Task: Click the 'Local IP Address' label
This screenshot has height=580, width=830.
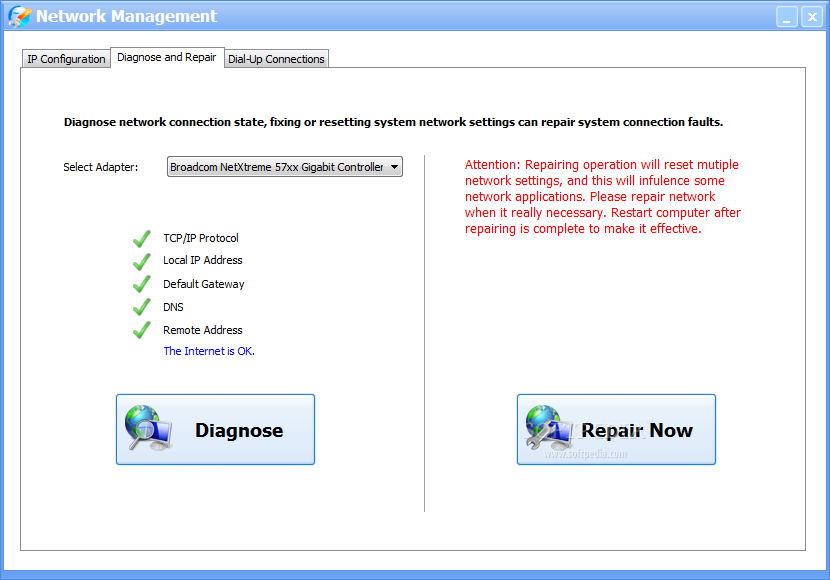Action: (203, 260)
